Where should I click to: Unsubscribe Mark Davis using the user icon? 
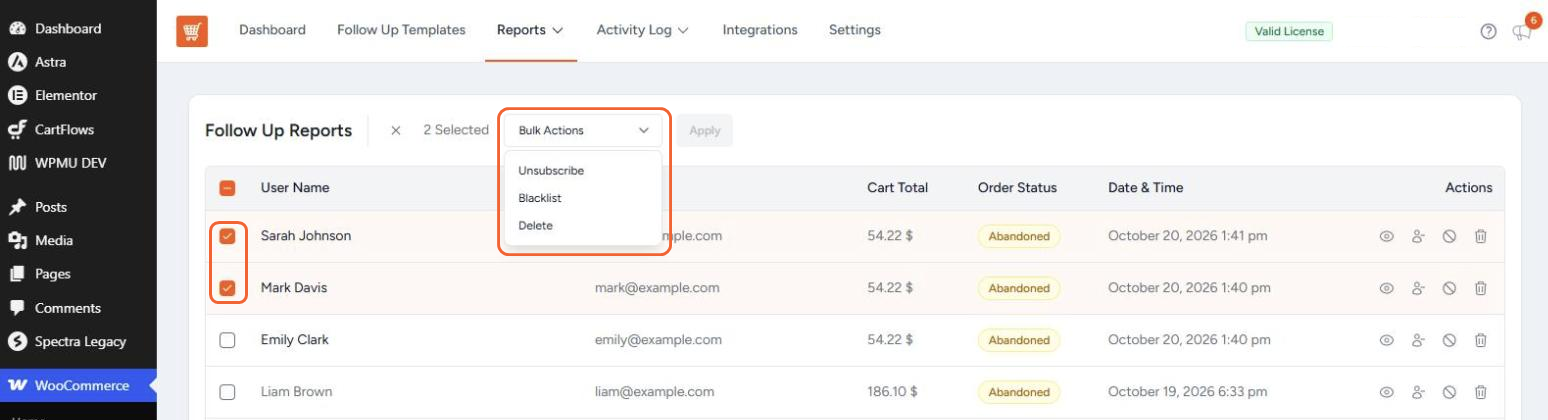pyautogui.click(x=1417, y=288)
